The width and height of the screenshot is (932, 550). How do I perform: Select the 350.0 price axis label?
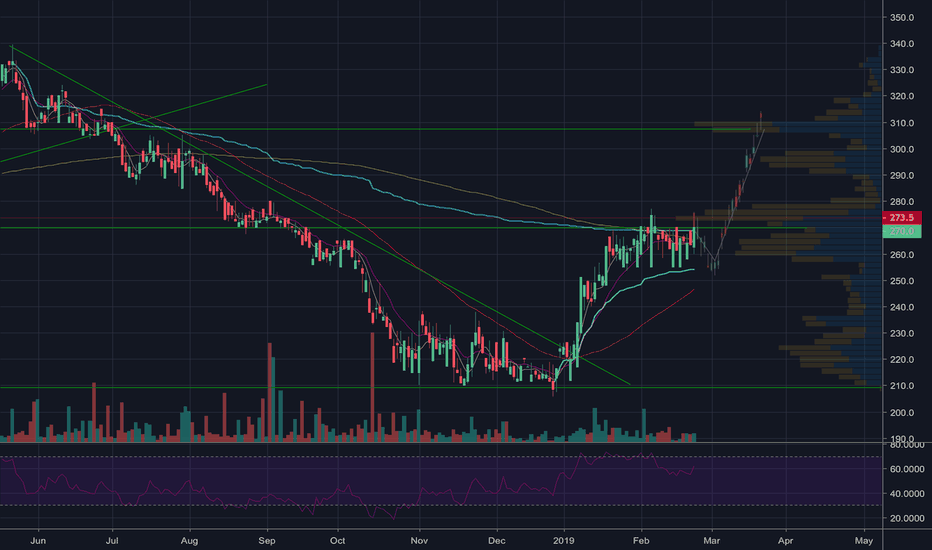tap(902, 17)
